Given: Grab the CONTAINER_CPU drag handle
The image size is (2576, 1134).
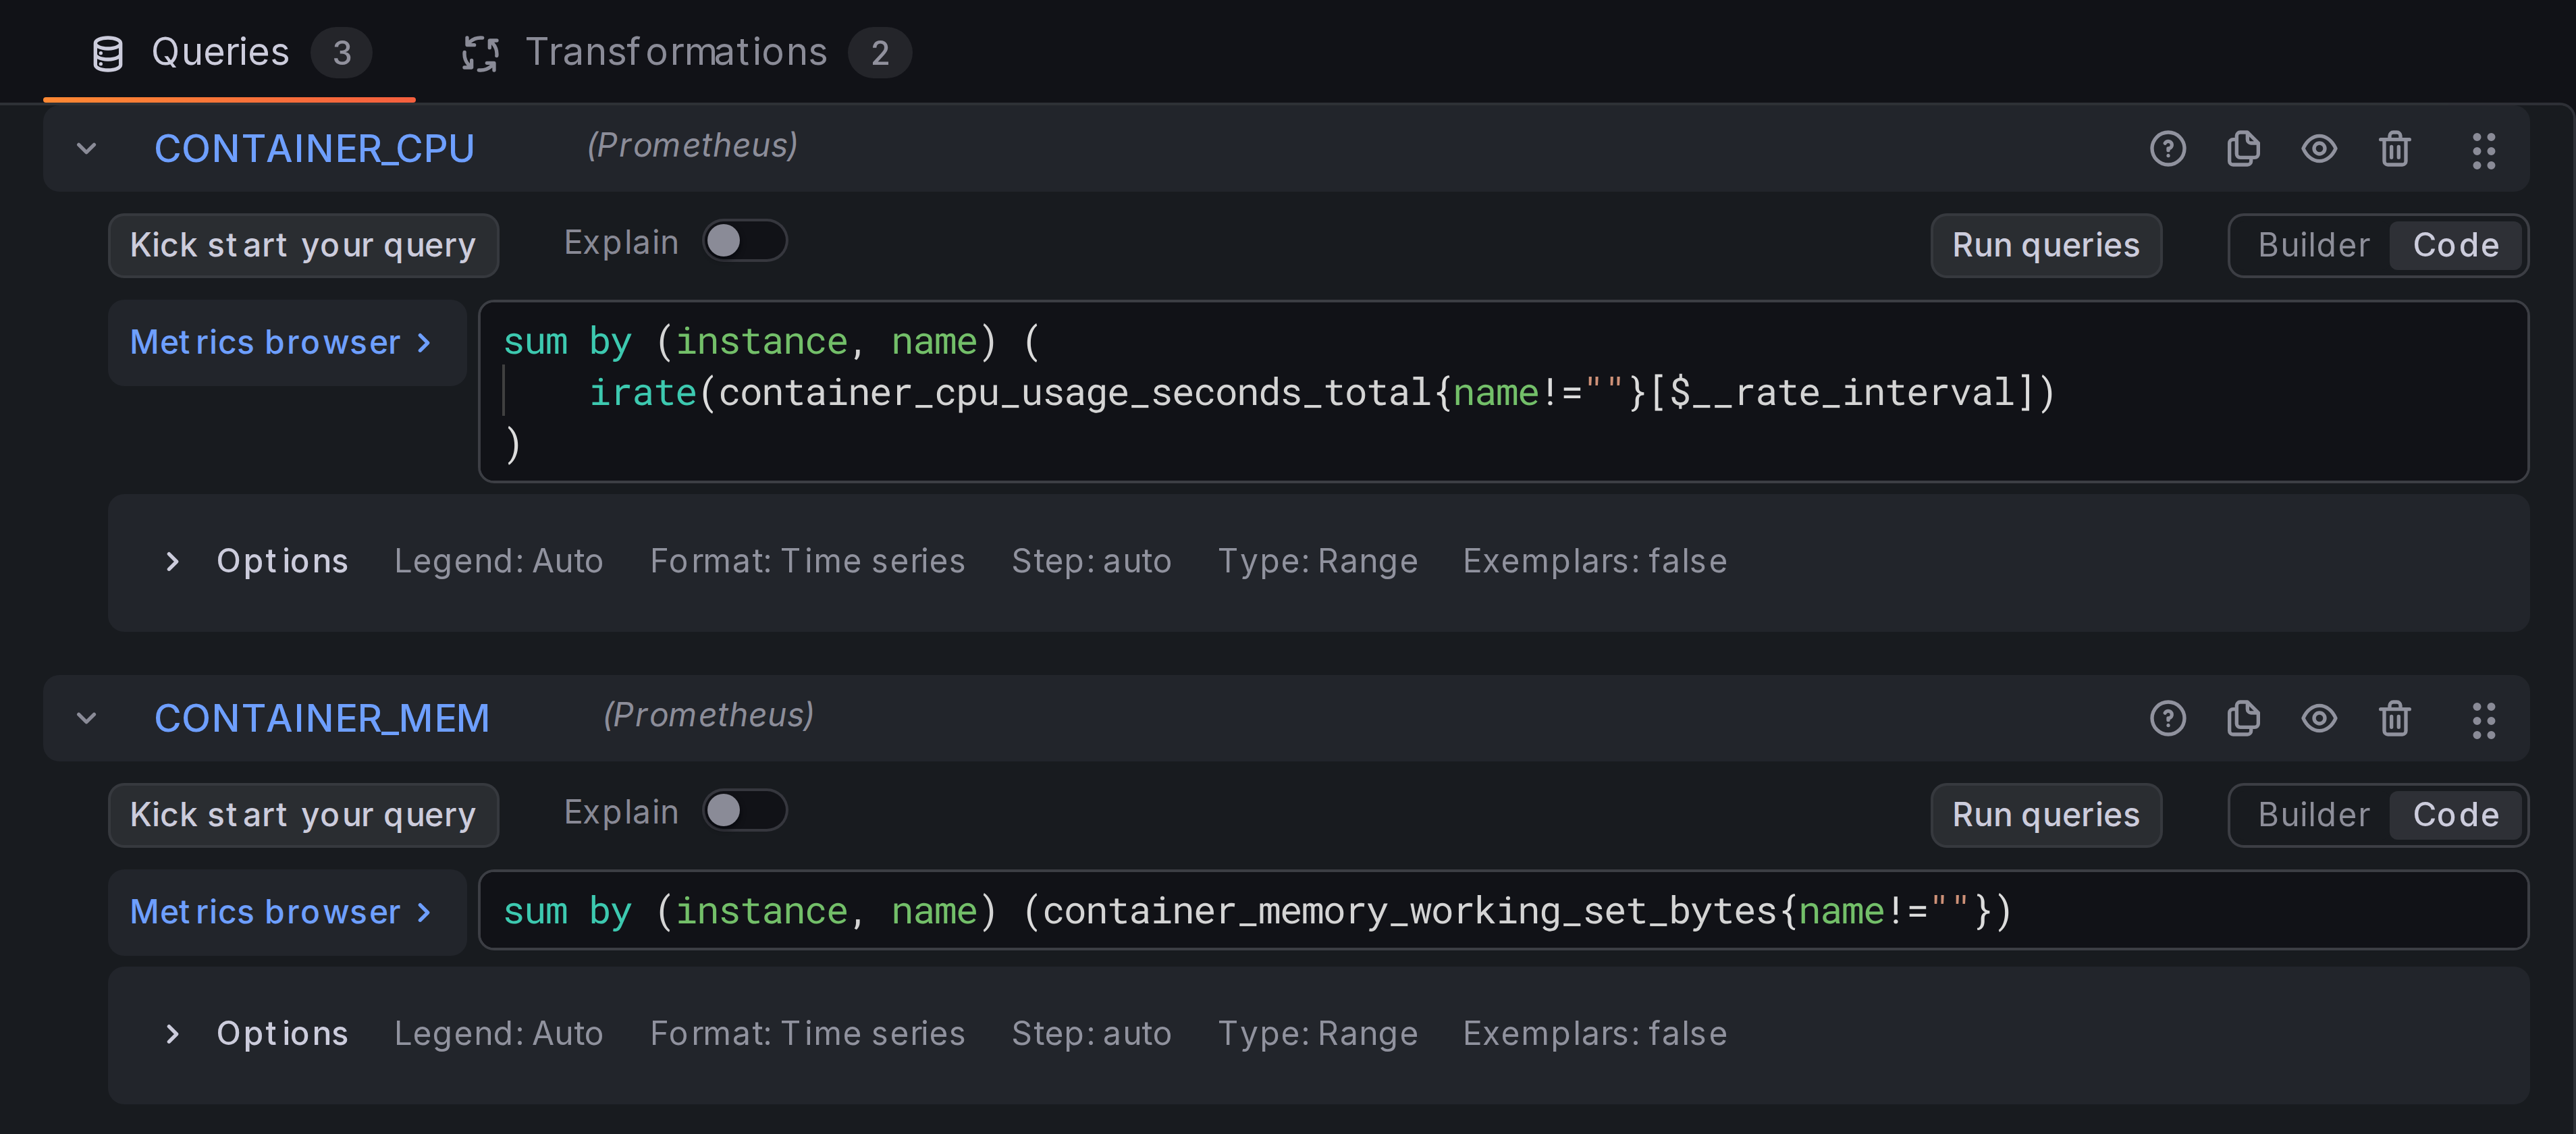Looking at the screenshot, I should coord(2484,150).
